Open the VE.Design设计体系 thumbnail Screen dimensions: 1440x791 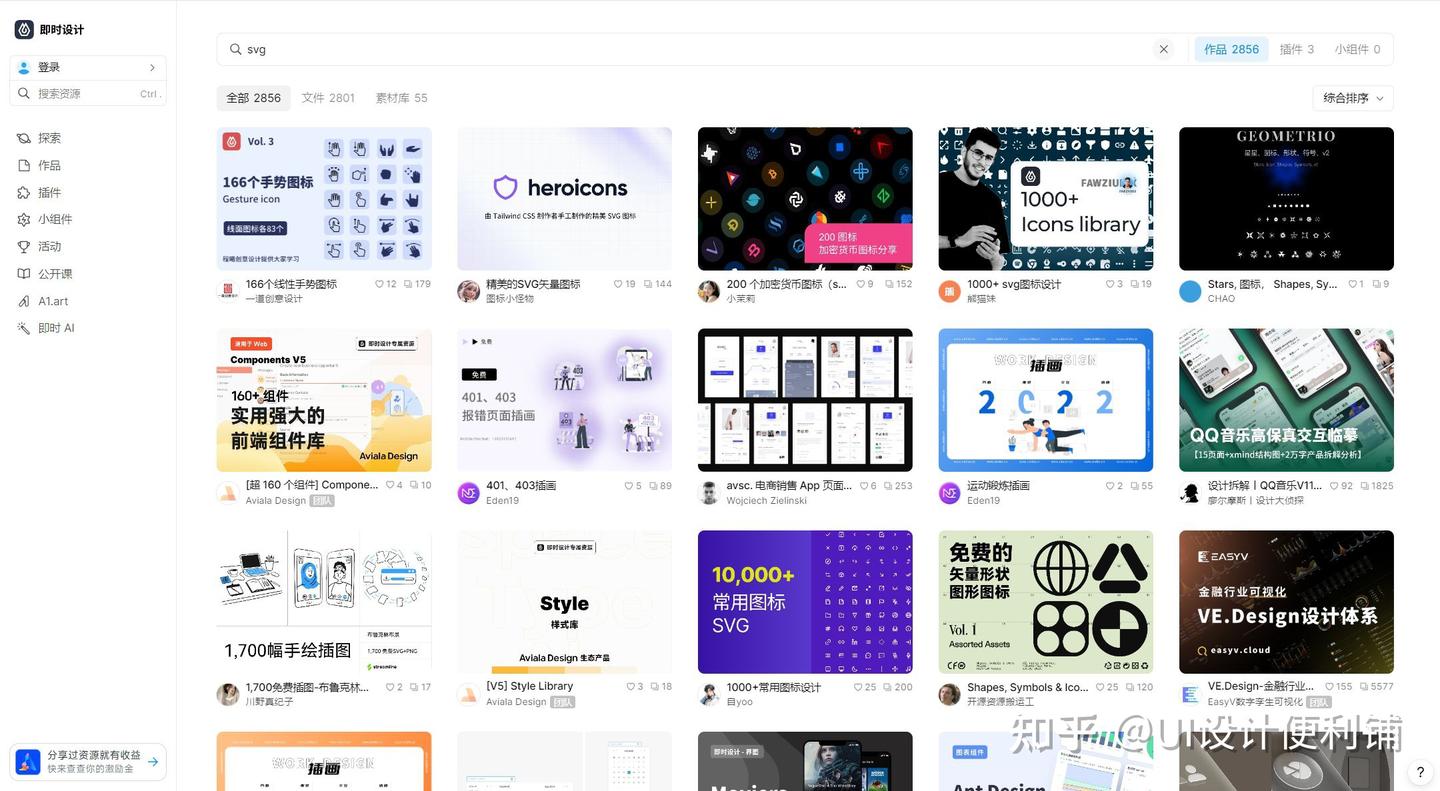point(1286,602)
